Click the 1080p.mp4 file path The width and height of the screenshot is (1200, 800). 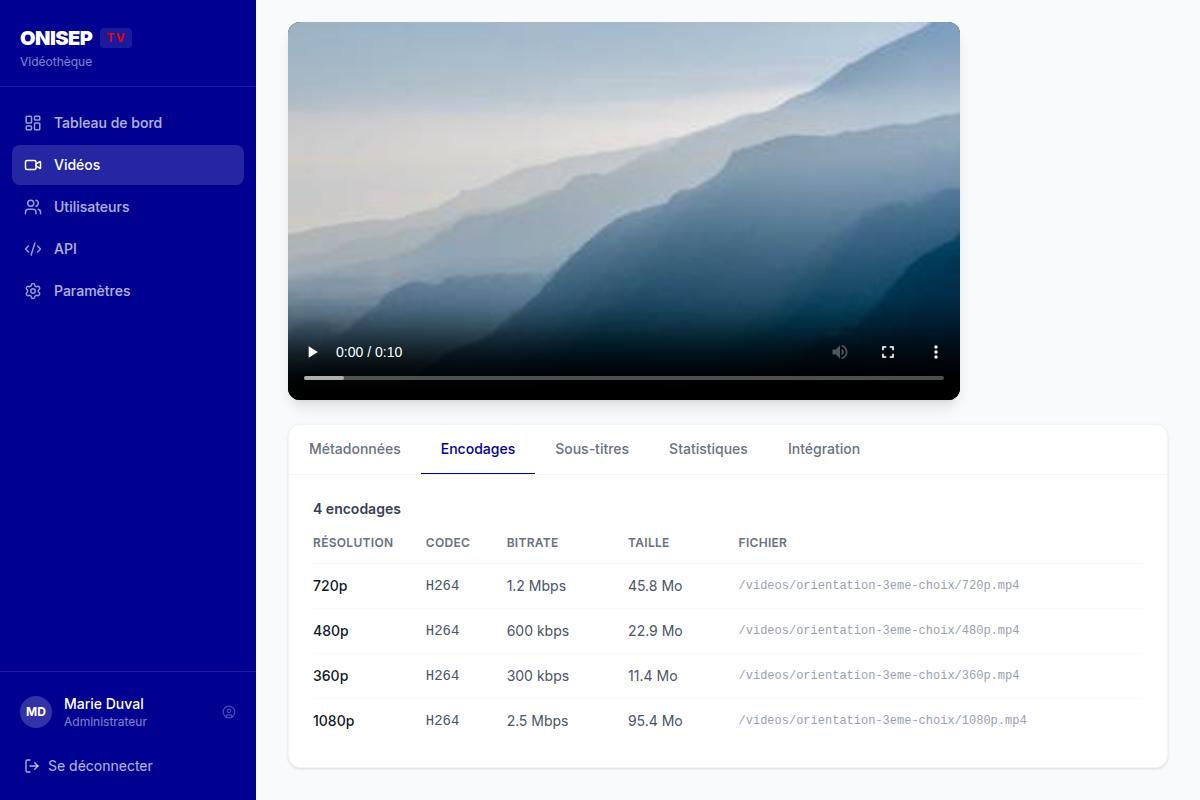click(x=883, y=720)
